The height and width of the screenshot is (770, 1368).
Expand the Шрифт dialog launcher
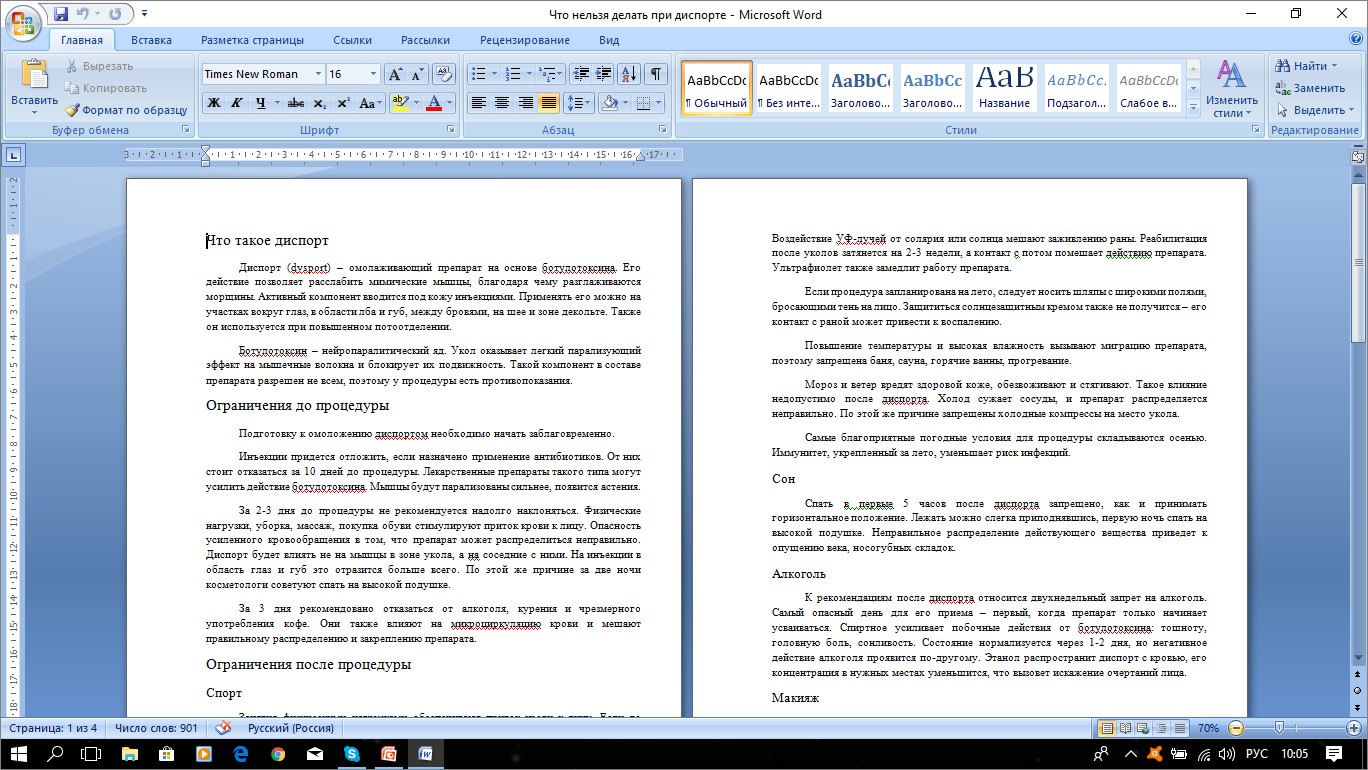(x=450, y=130)
